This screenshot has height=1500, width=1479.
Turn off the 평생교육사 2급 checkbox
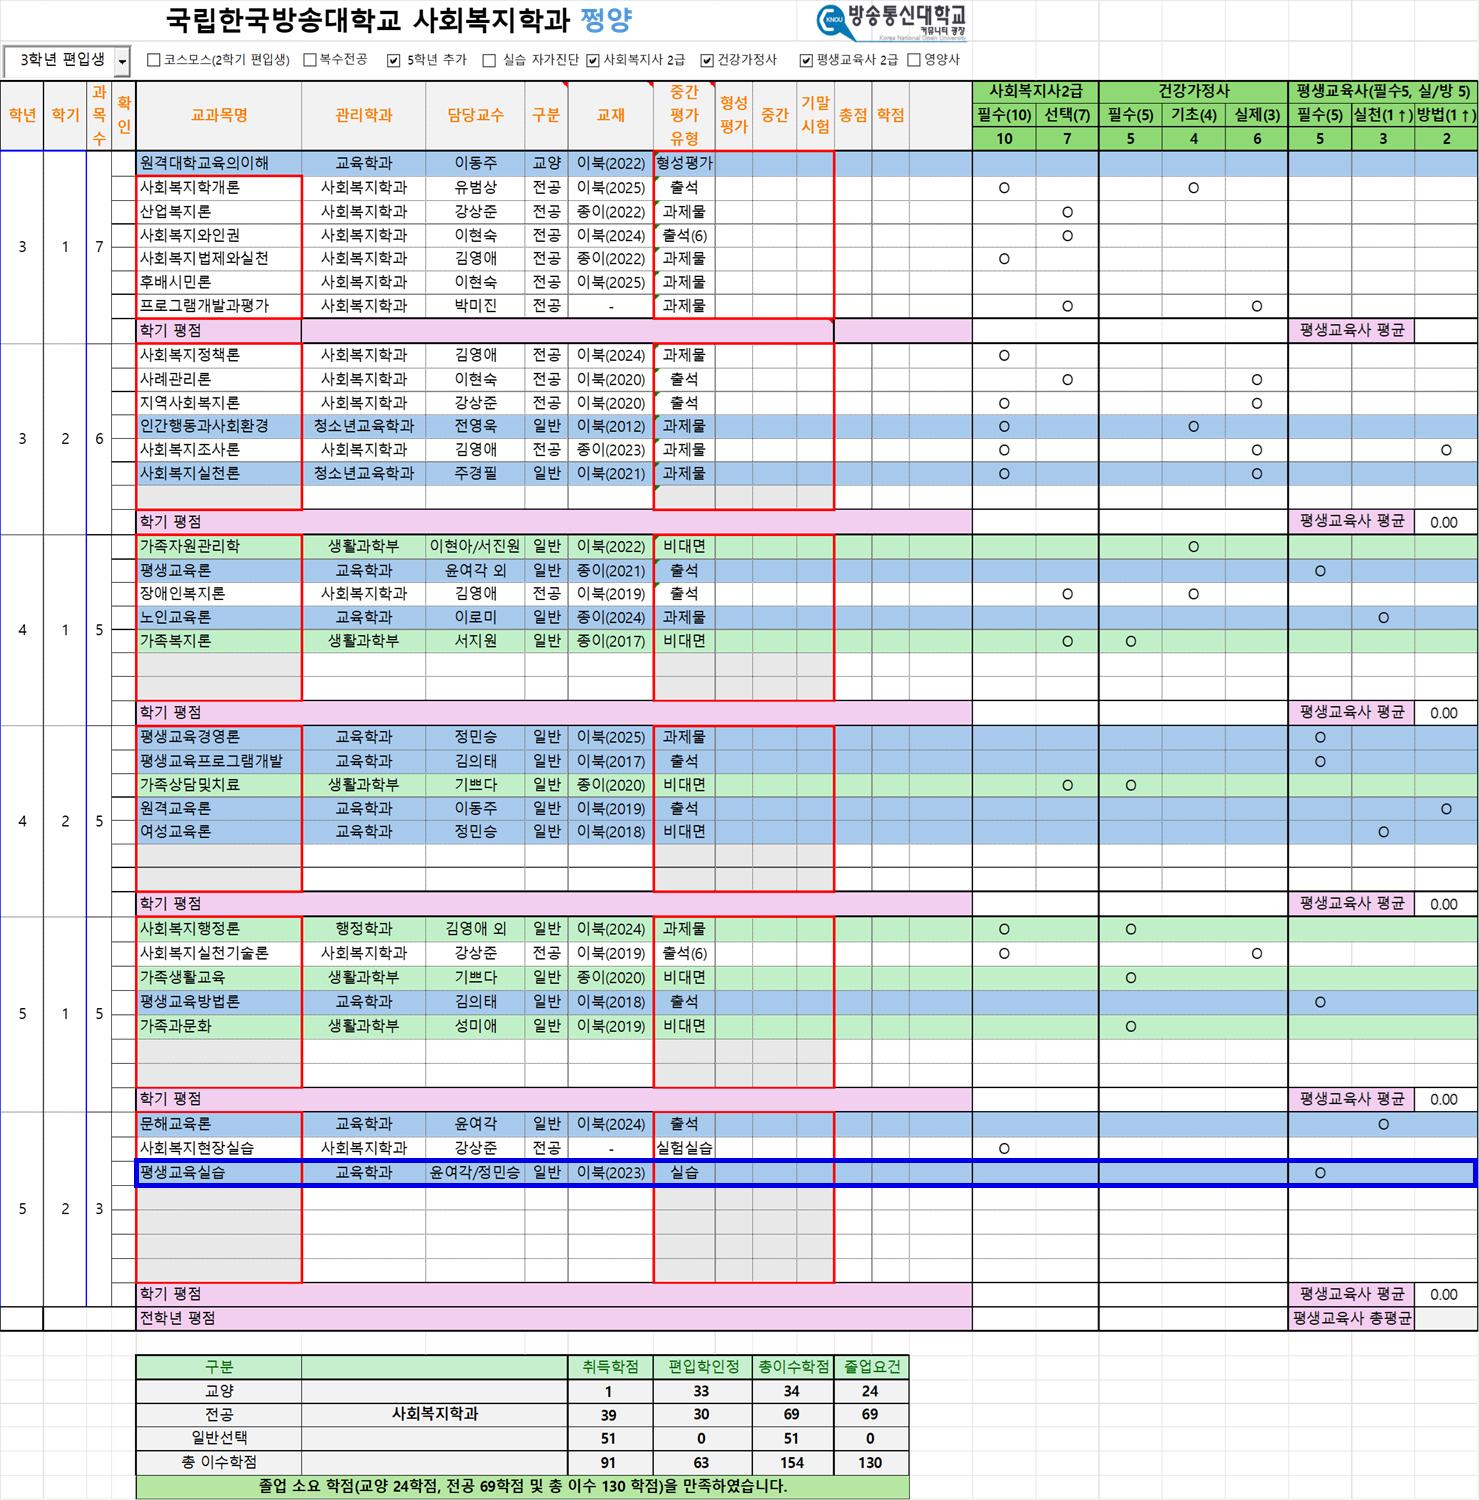coord(806,60)
